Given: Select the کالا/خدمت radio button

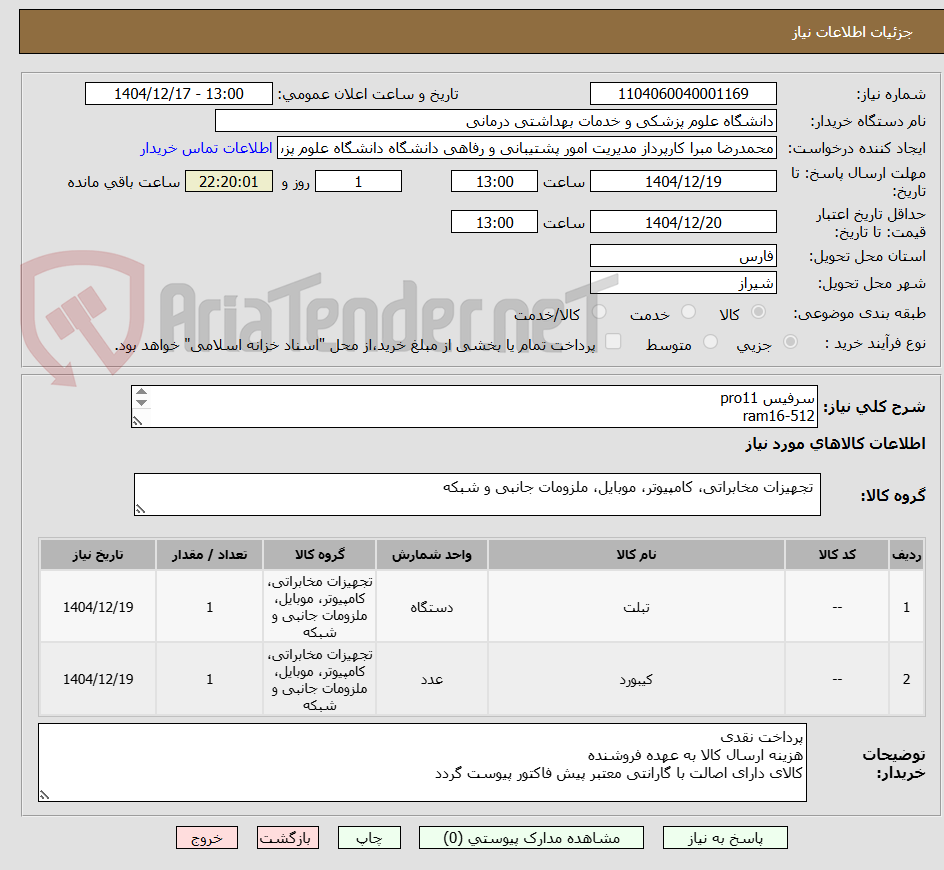Looking at the screenshot, I should (x=599, y=312).
